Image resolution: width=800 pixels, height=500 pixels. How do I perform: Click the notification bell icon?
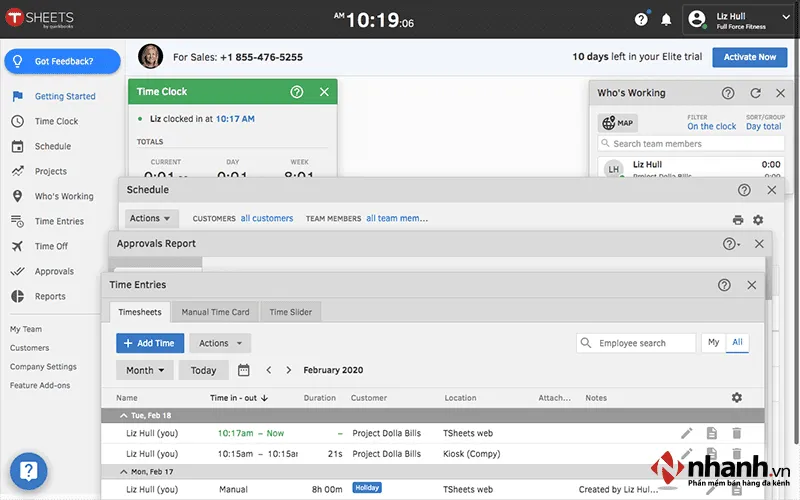(x=667, y=19)
